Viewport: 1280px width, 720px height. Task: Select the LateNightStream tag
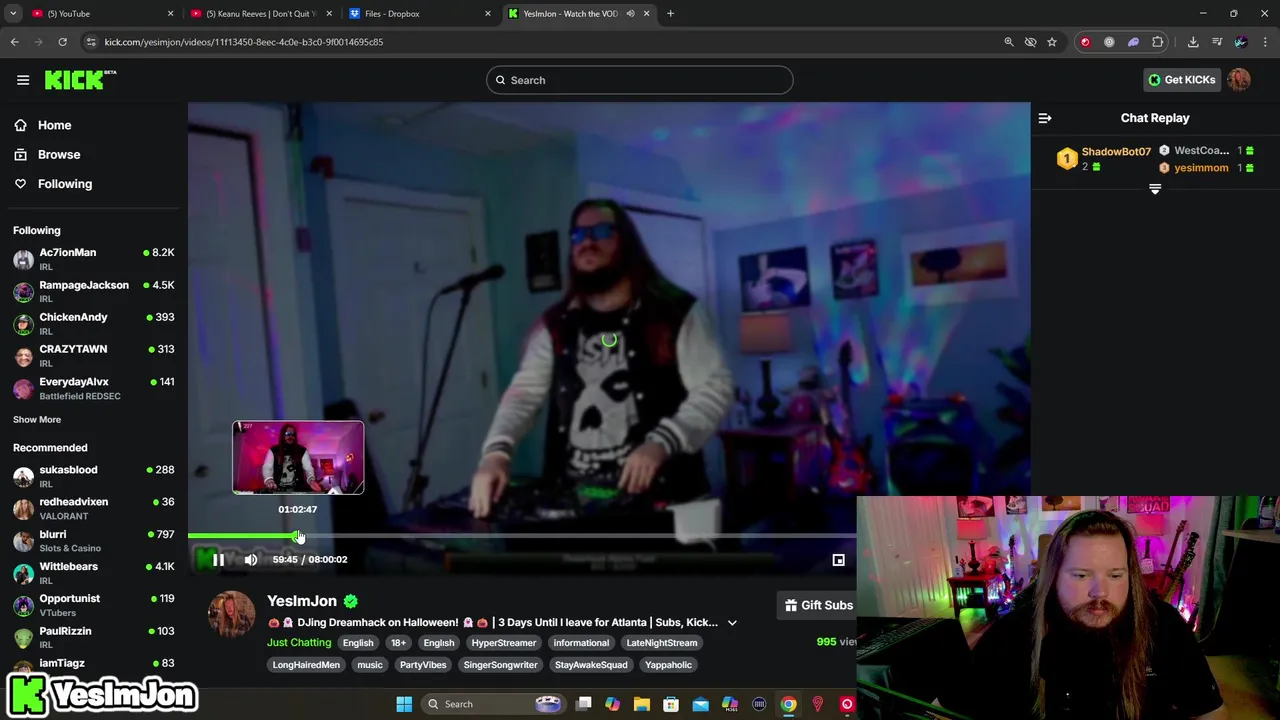(x=662, y=643)
